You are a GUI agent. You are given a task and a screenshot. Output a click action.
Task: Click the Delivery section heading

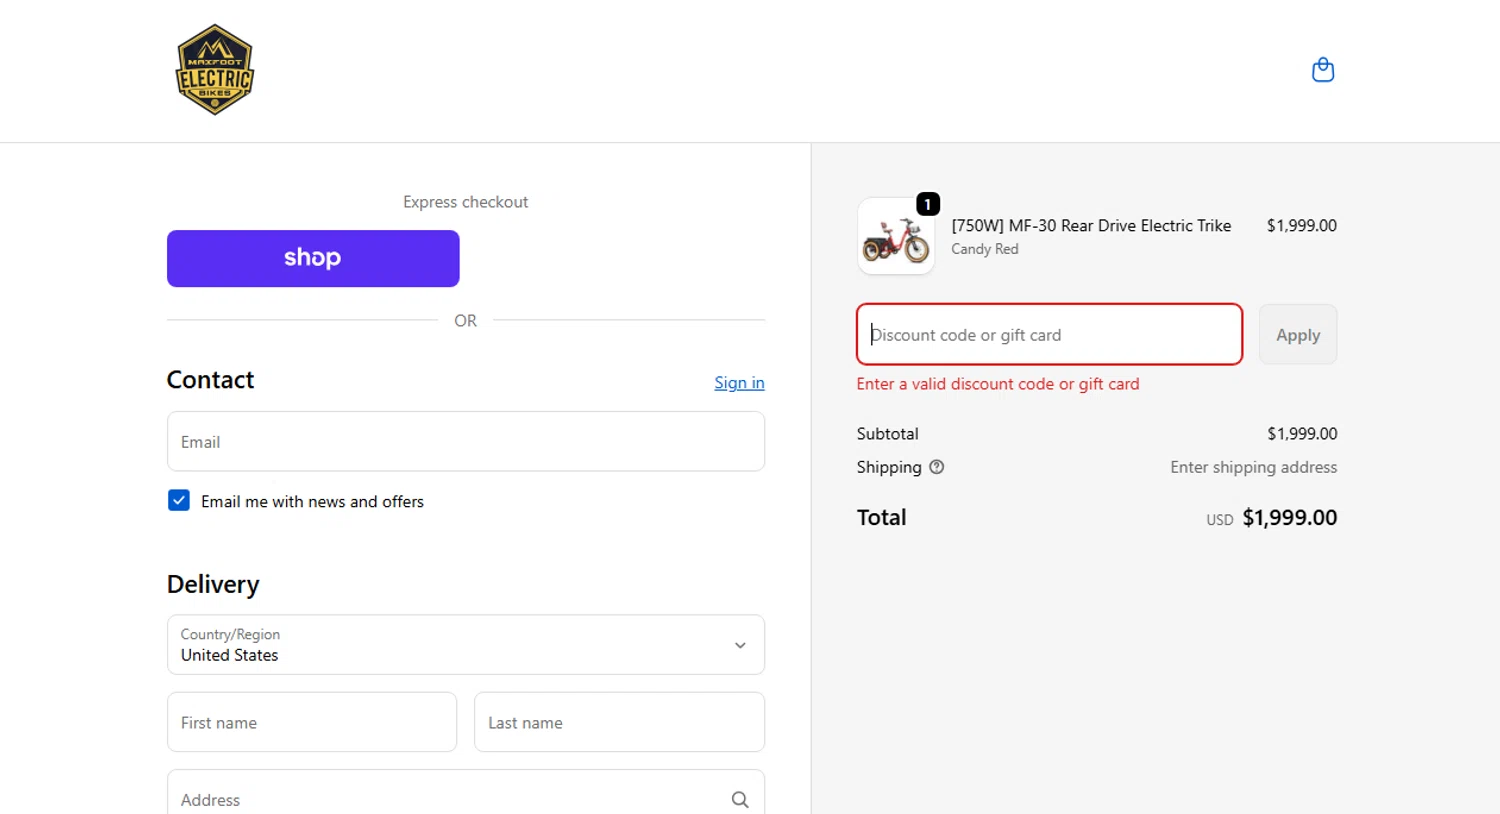pos(213,584)
